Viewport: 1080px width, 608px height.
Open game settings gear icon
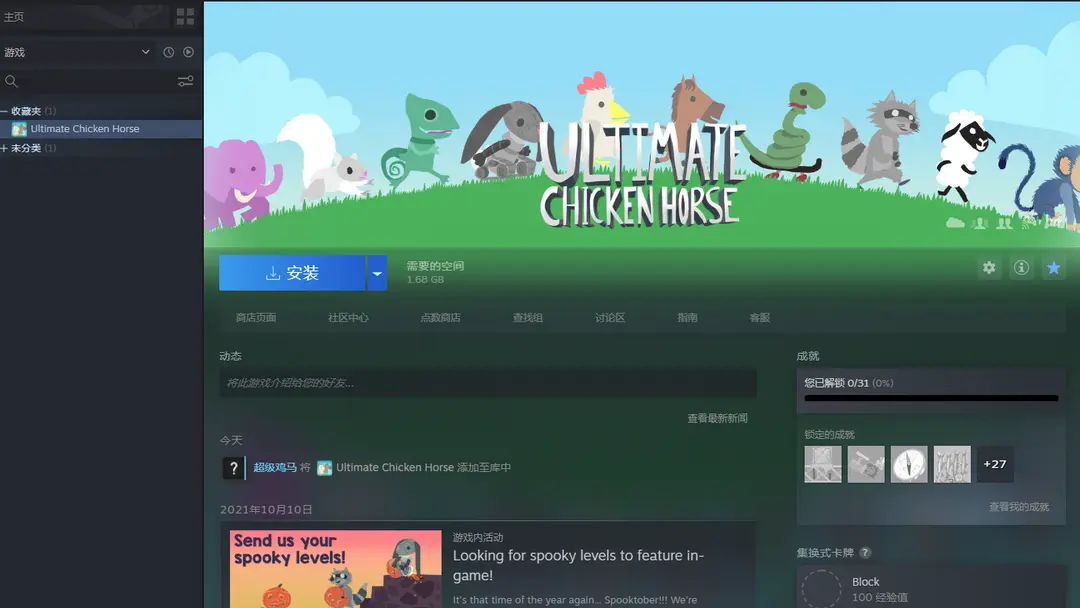click(989, 268)
